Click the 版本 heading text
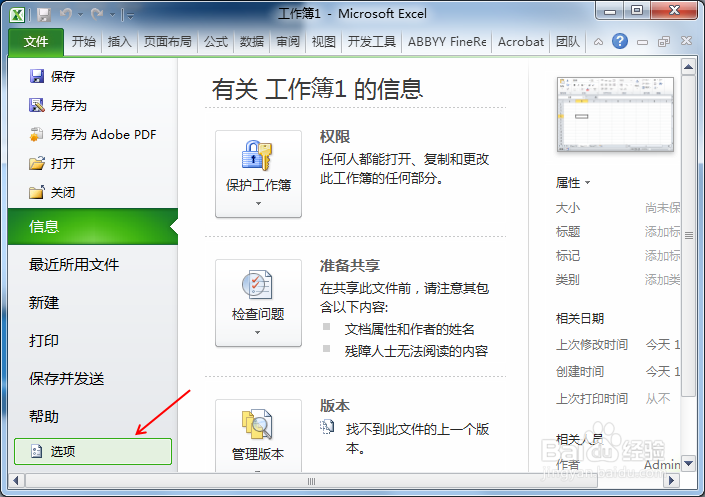Viewport: 705px width, 497px height. point(335,405)
